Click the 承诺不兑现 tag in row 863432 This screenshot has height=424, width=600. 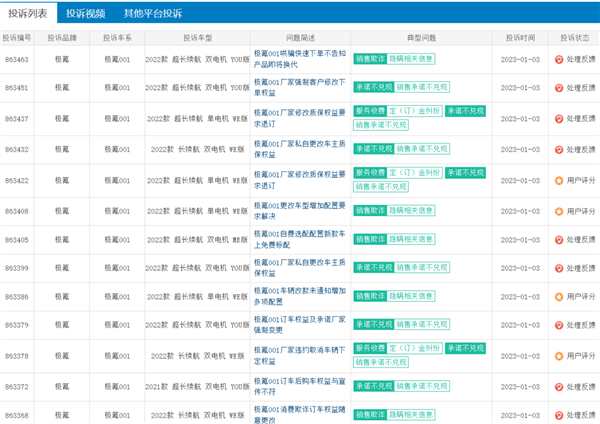coord(373,149)
